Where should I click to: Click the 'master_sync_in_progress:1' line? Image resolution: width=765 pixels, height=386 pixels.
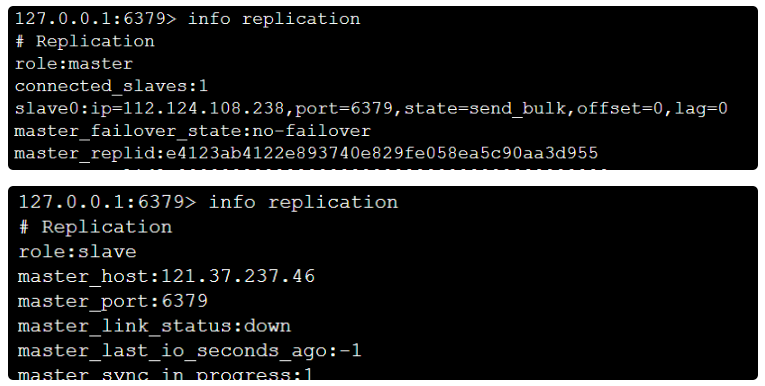tap(165, 374)
